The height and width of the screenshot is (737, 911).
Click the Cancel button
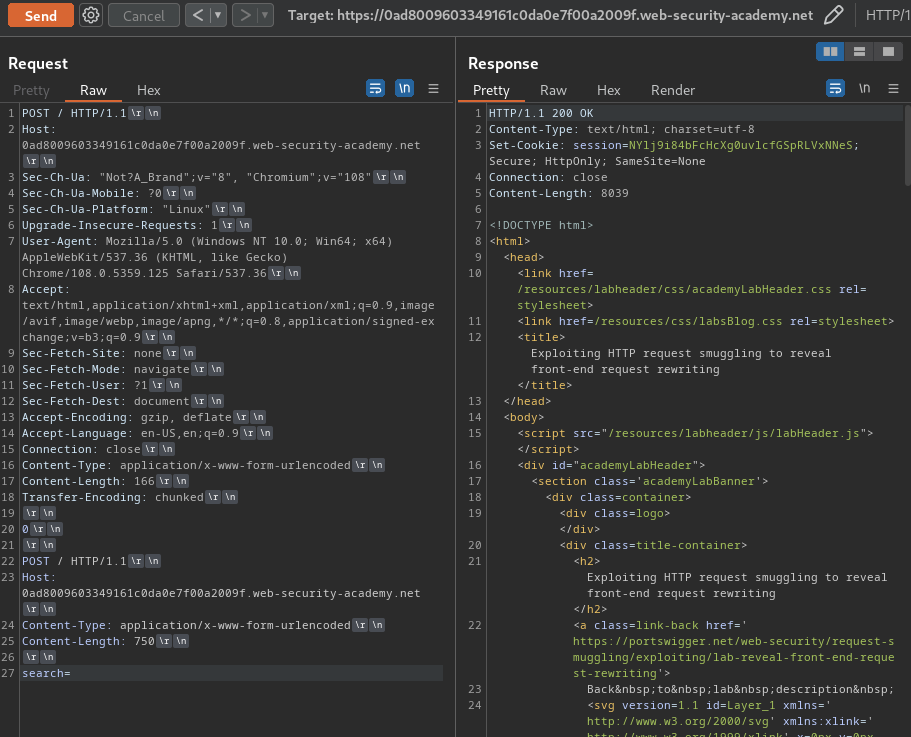coord(144,16)
